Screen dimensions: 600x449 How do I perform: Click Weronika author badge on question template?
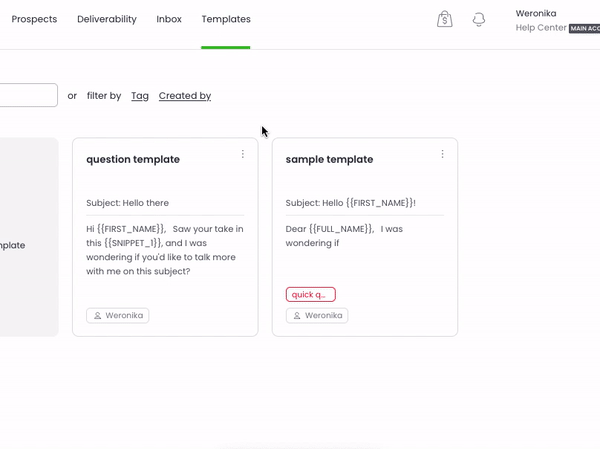tap(118, 315)
